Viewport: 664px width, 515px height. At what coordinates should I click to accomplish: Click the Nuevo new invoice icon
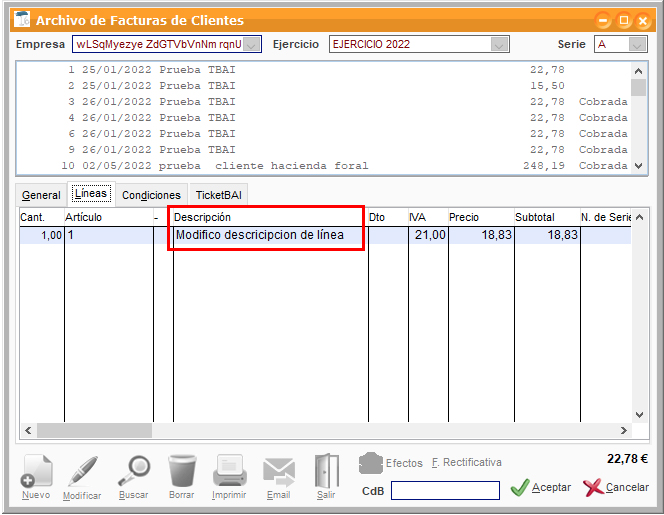36,471
